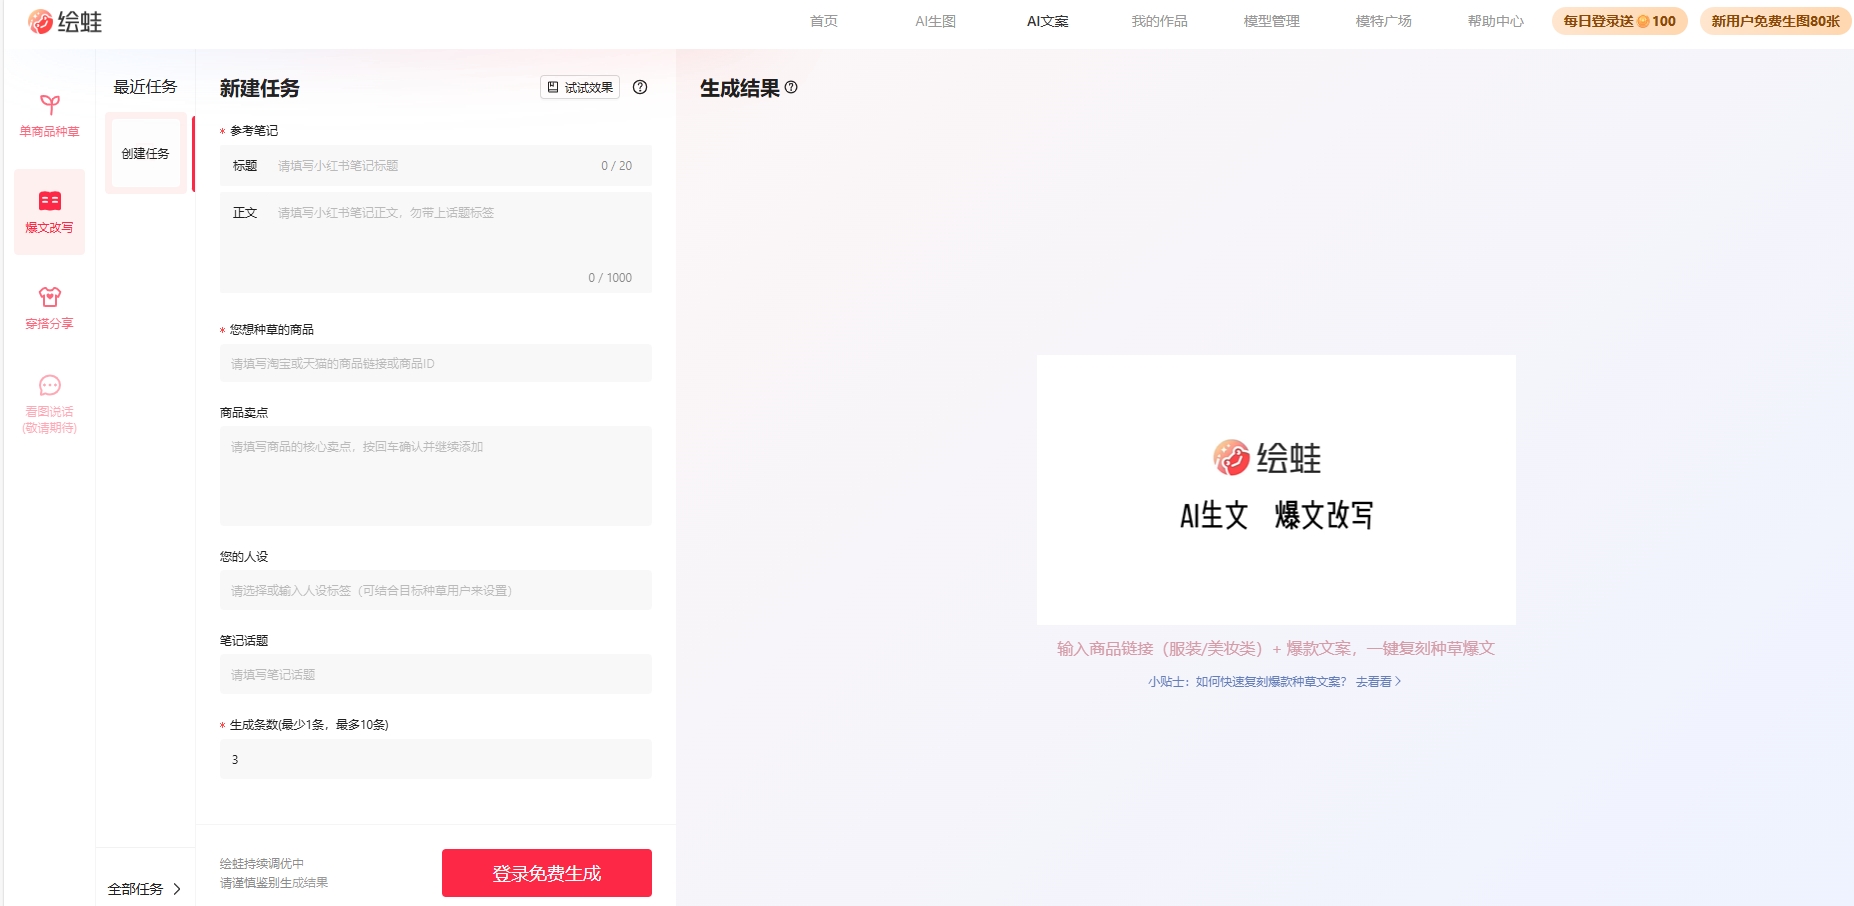Screen dimensions: 1854x906
Task: Focus the 正文 note body textarea
Action: pos(436,243)
